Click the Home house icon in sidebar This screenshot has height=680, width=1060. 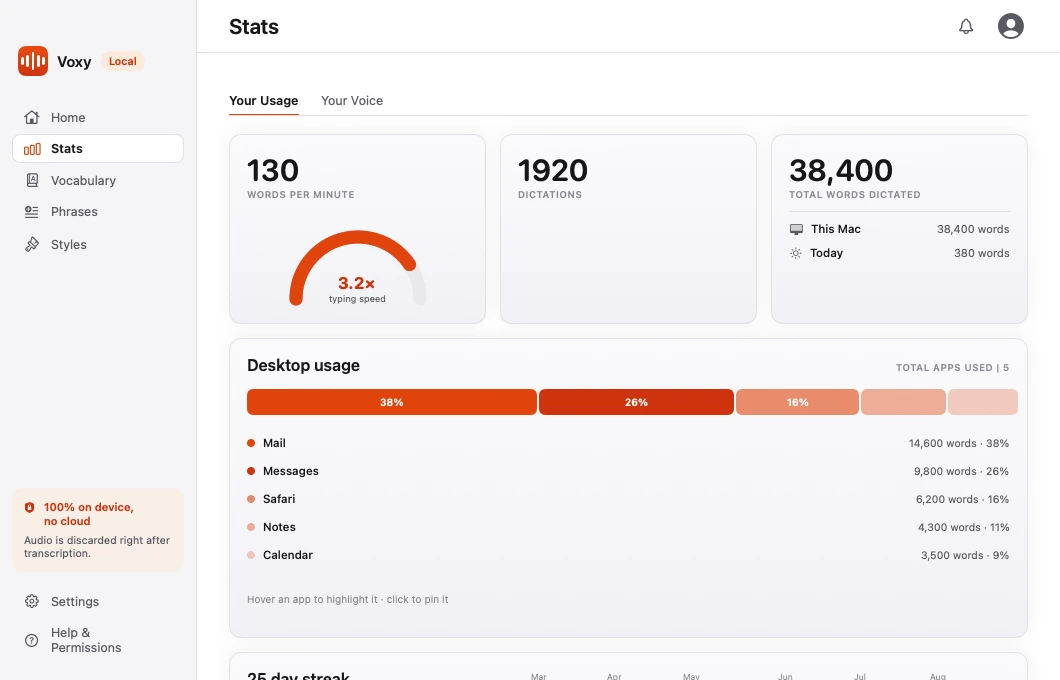tap(32, 118)
